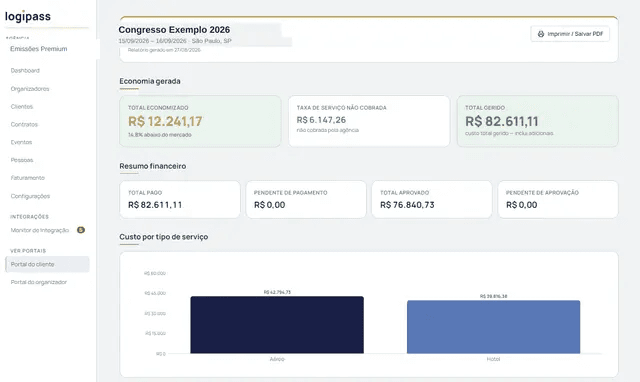This screenshot has height=382, width=640.
Task: Click the Pendente de Aprovação card
Action: (x=558, y=200)
